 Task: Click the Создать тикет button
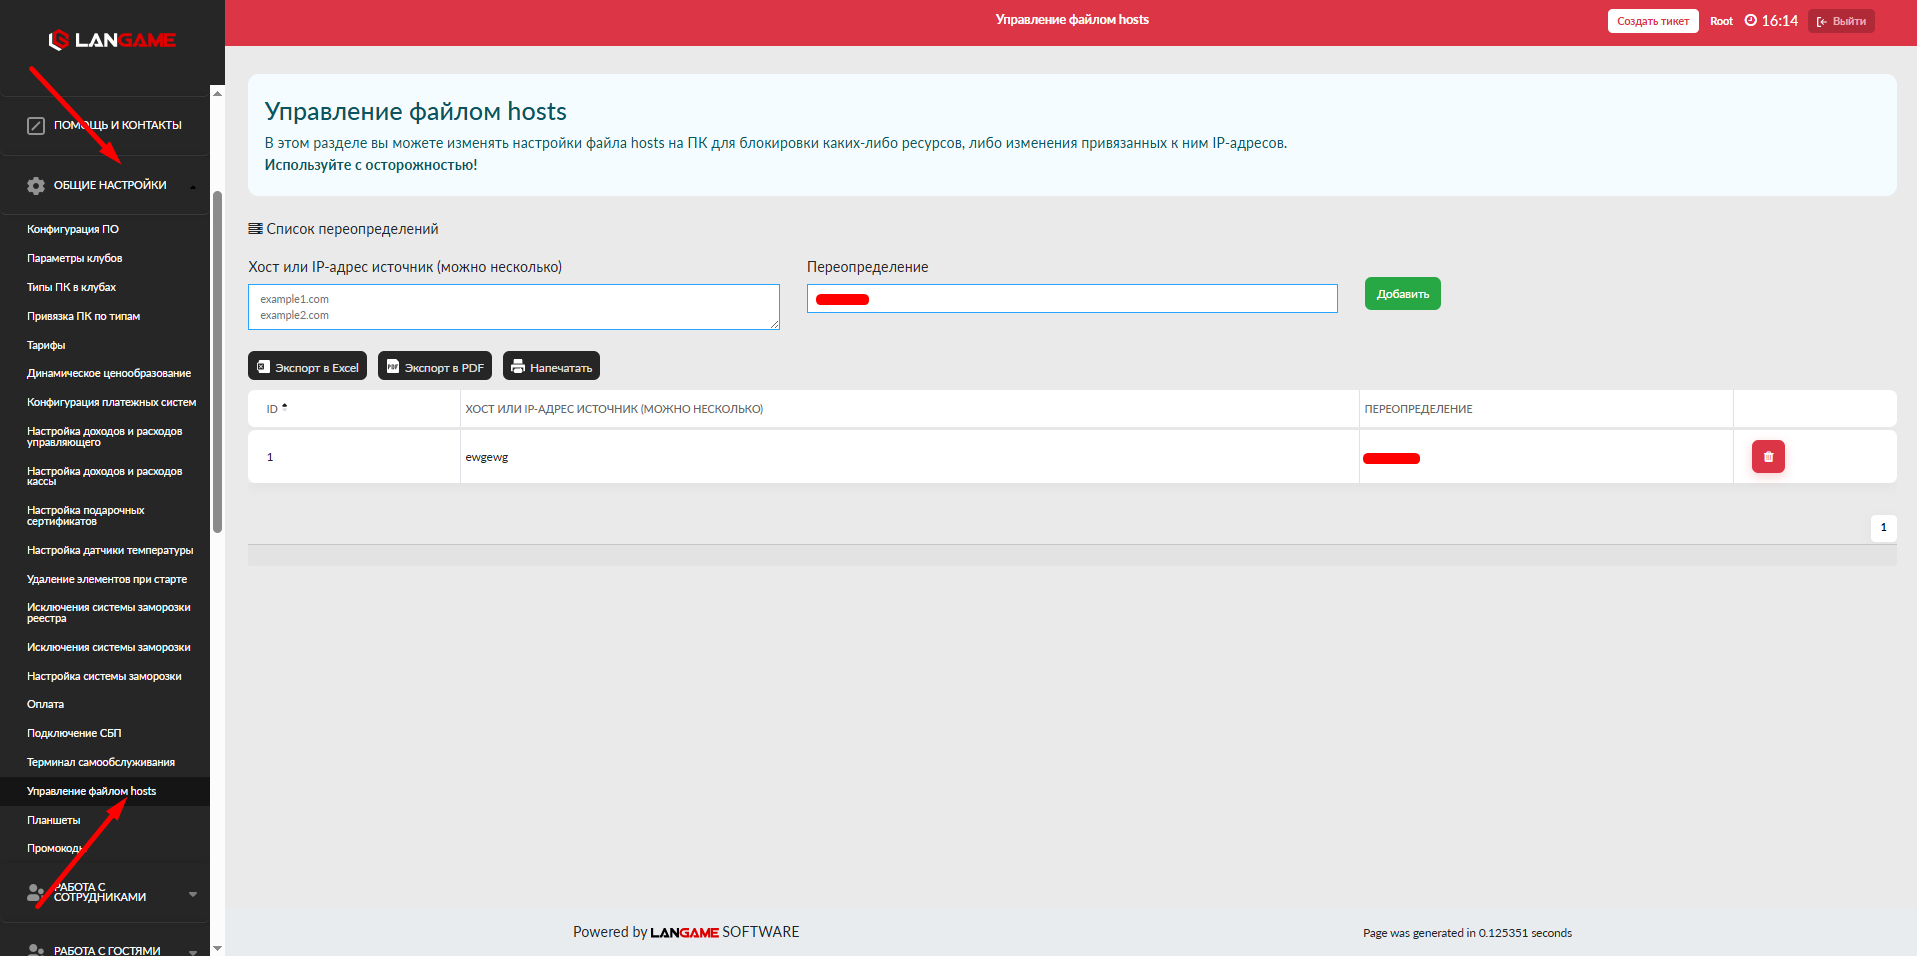[x=1653, y=21]
